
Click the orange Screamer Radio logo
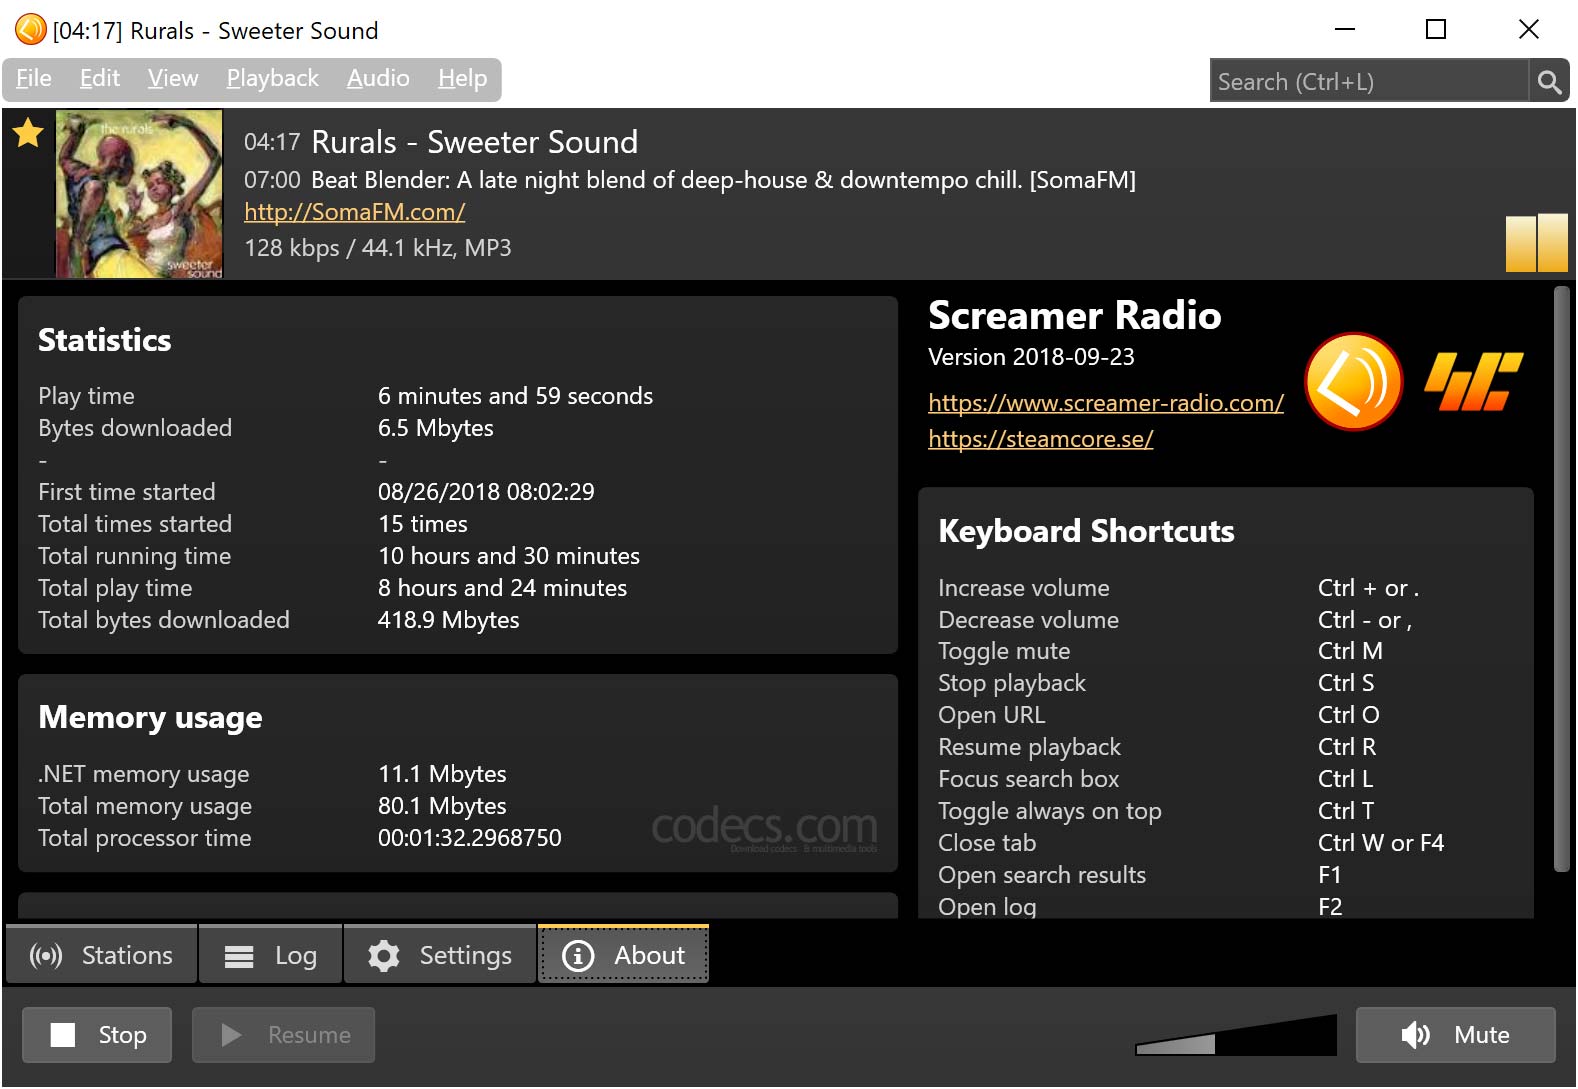click(x=1353, y=382)
